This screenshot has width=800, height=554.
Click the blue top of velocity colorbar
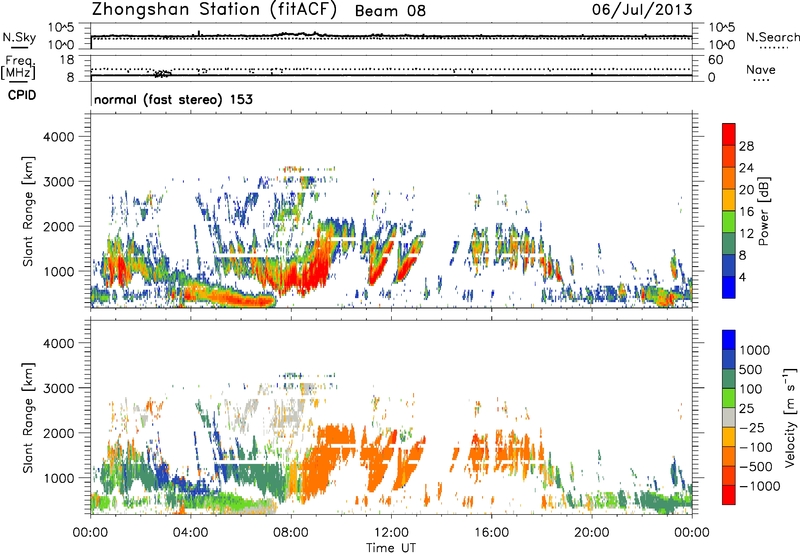(x=729, y=340)
